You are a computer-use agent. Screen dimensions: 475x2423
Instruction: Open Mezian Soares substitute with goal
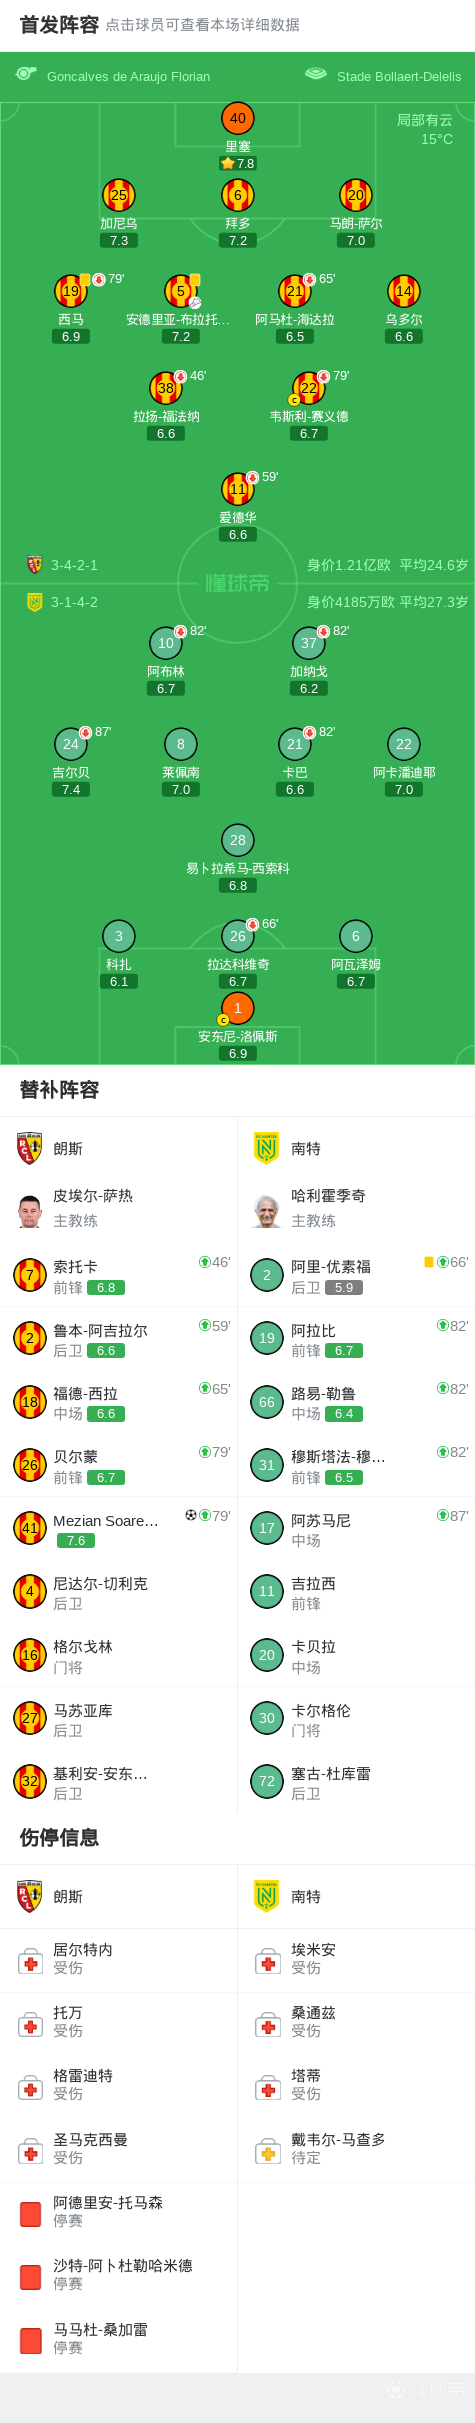click(119, 1529)
